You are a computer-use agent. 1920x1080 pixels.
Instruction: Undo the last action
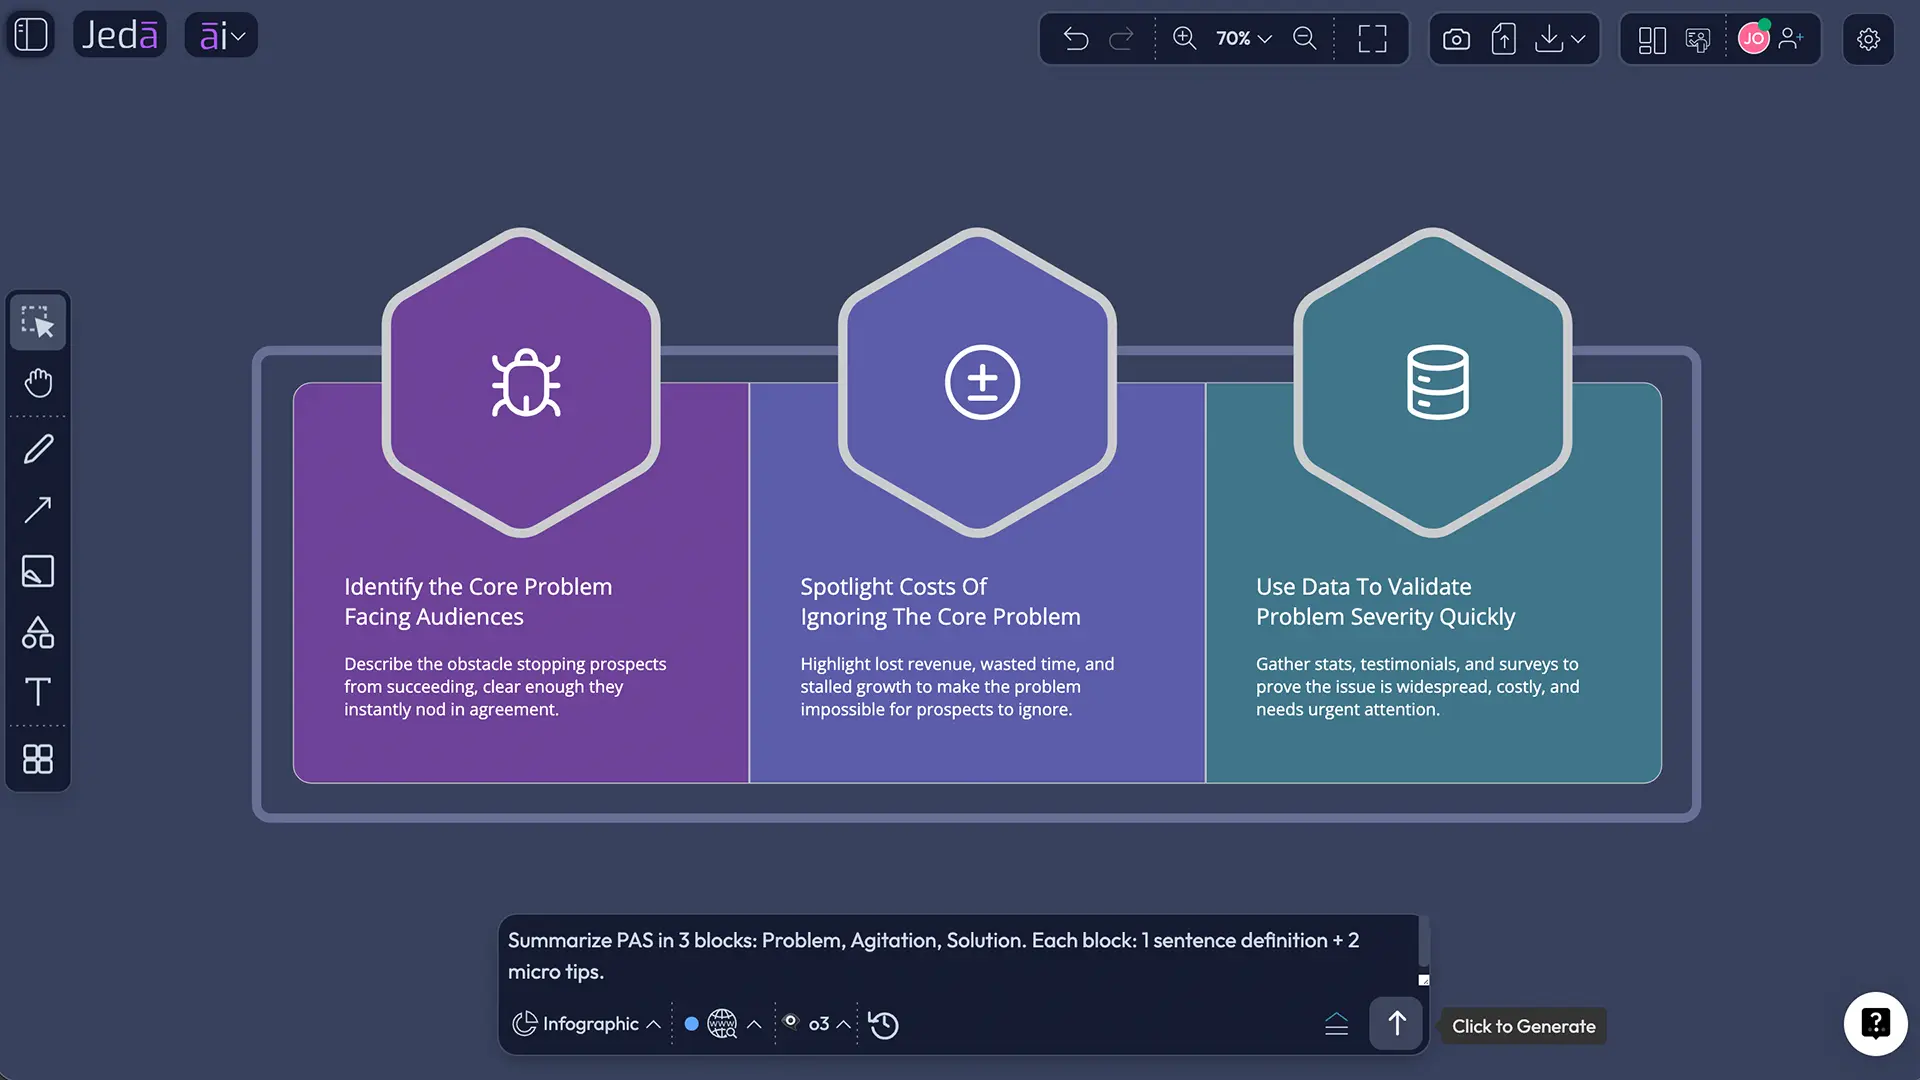(x=1076, y=39)
